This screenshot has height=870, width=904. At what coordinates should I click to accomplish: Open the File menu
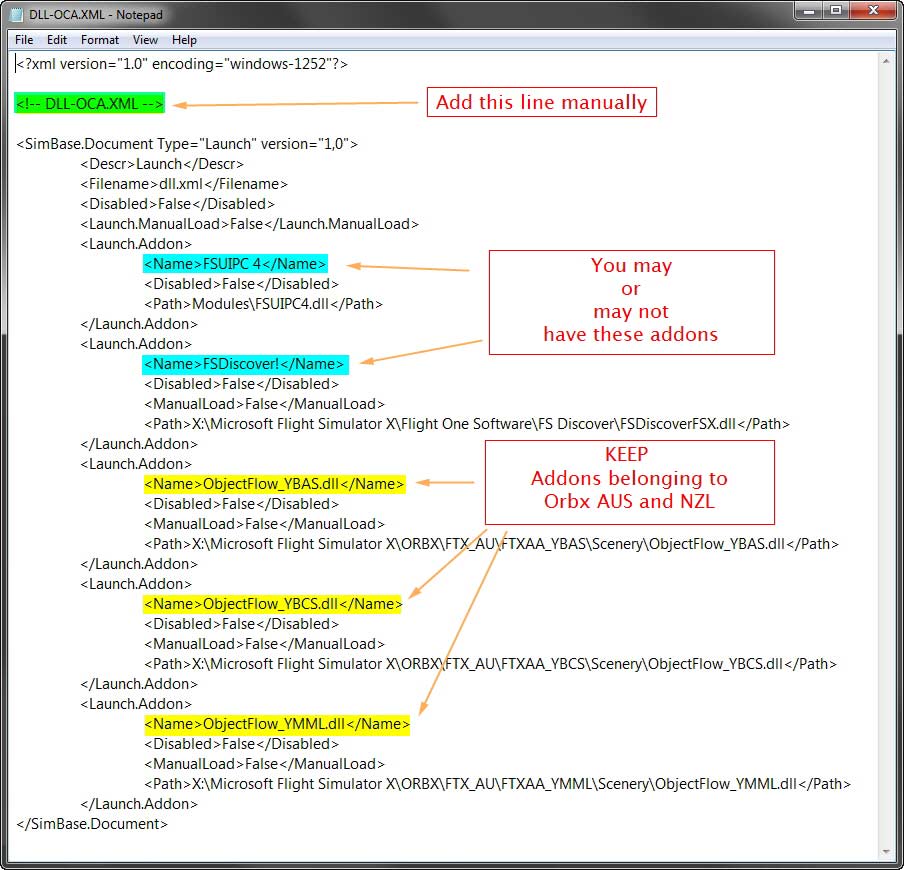tap(24, 40)
